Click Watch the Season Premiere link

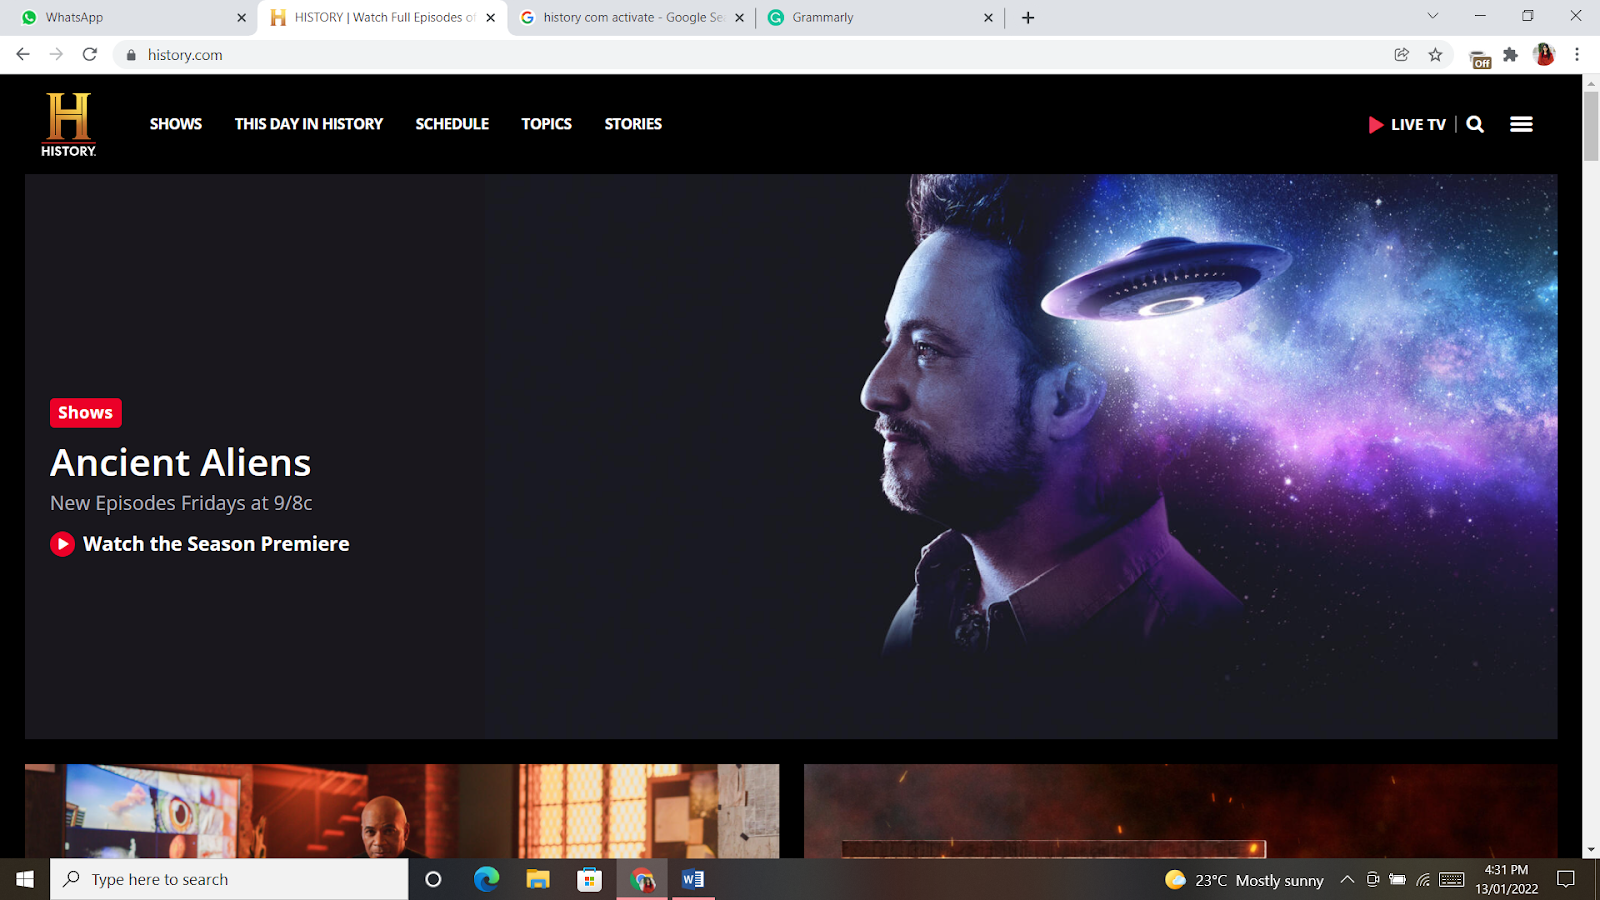click(x=216, y=544)
